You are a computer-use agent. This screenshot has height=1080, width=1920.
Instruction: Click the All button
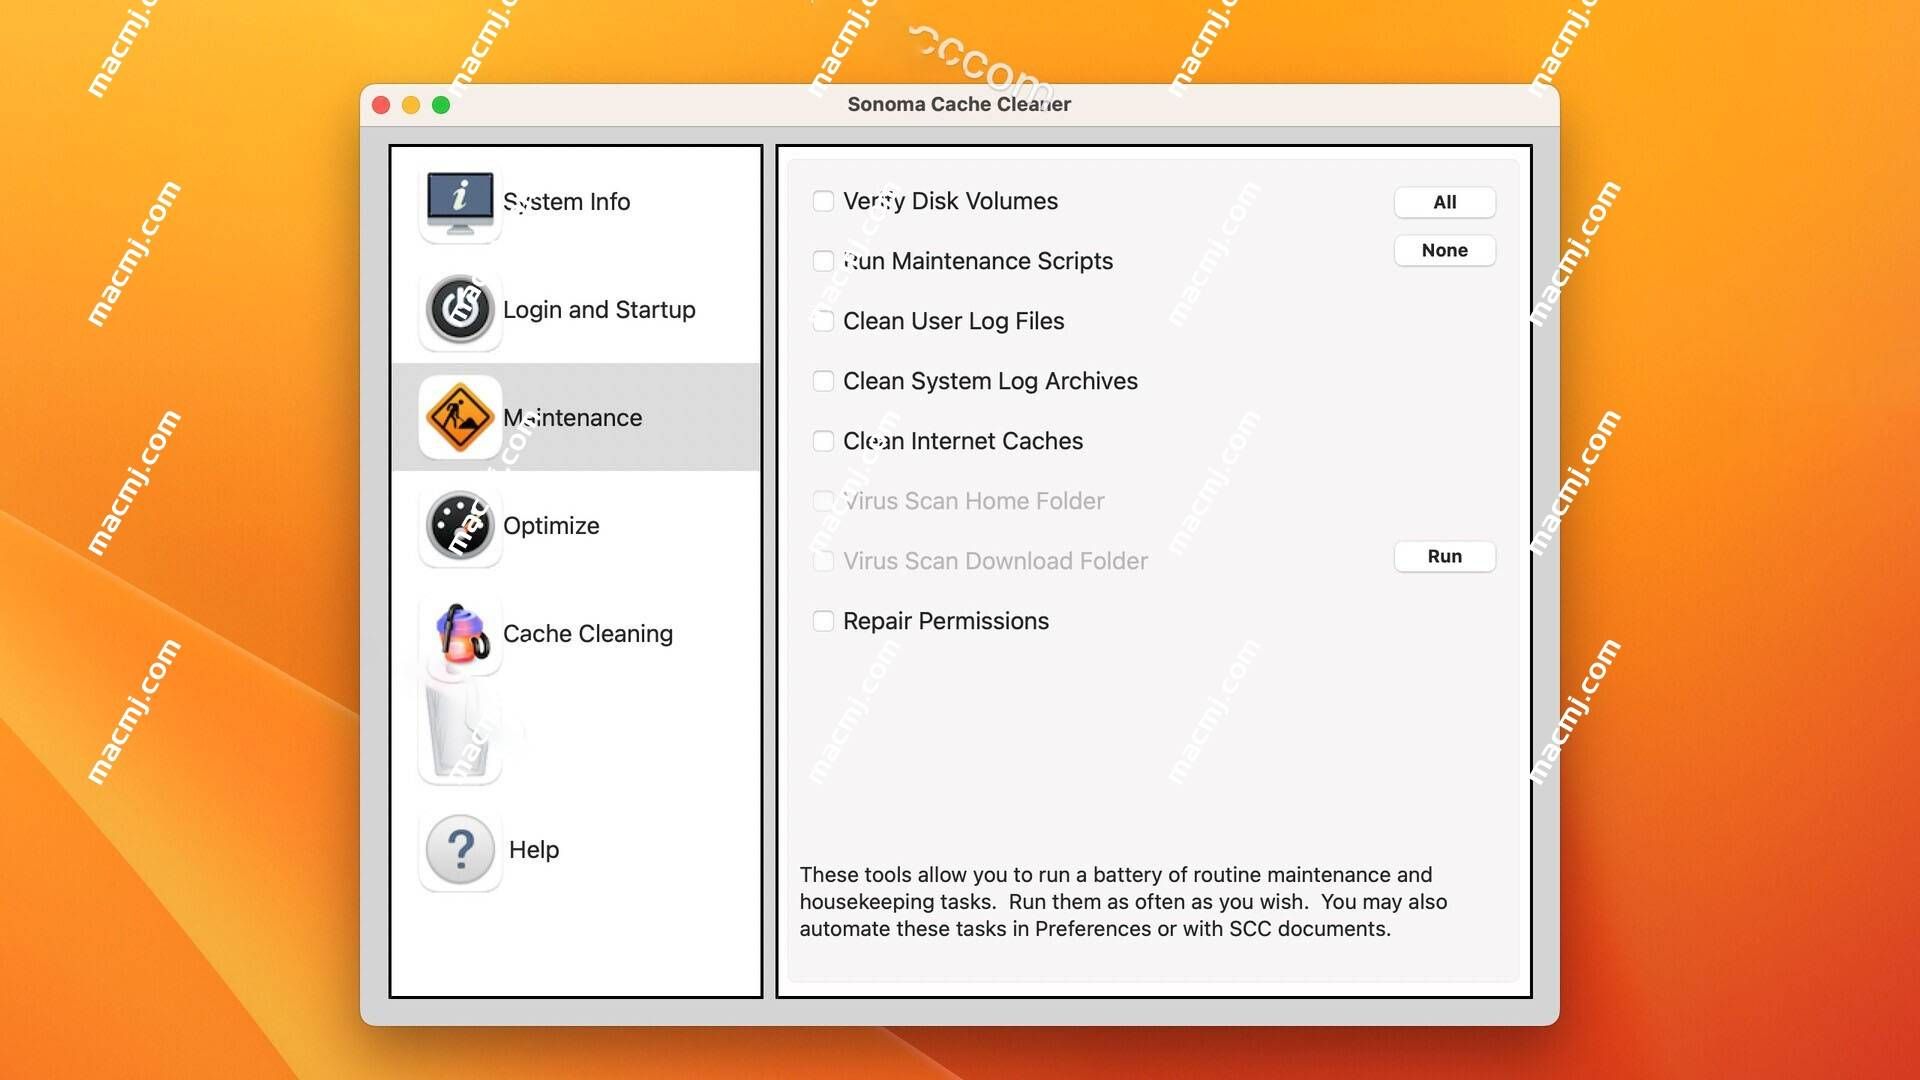(x=1445, y=202)
